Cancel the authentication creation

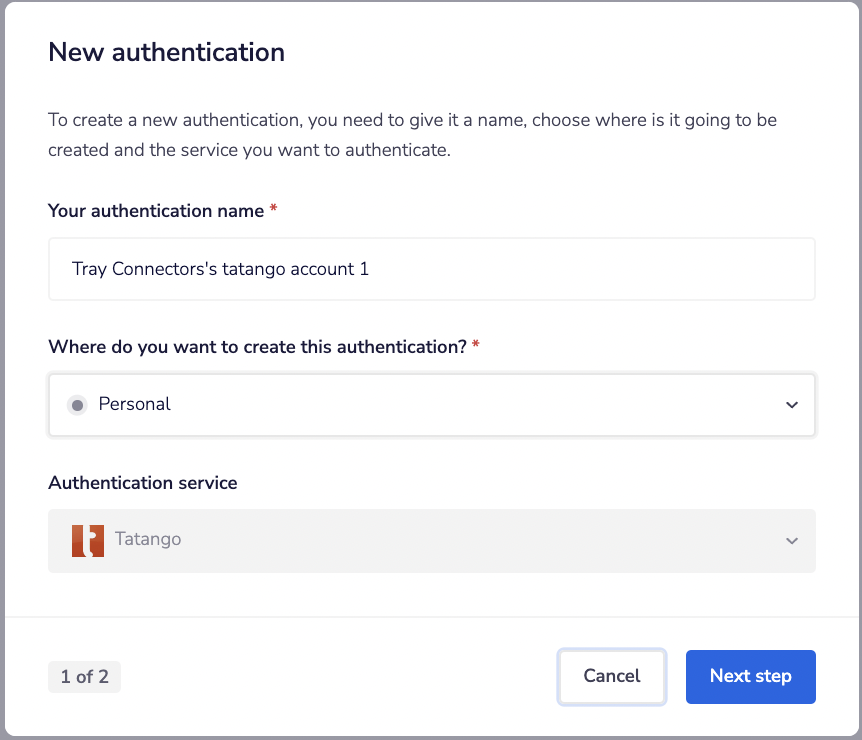coord(611,676)
